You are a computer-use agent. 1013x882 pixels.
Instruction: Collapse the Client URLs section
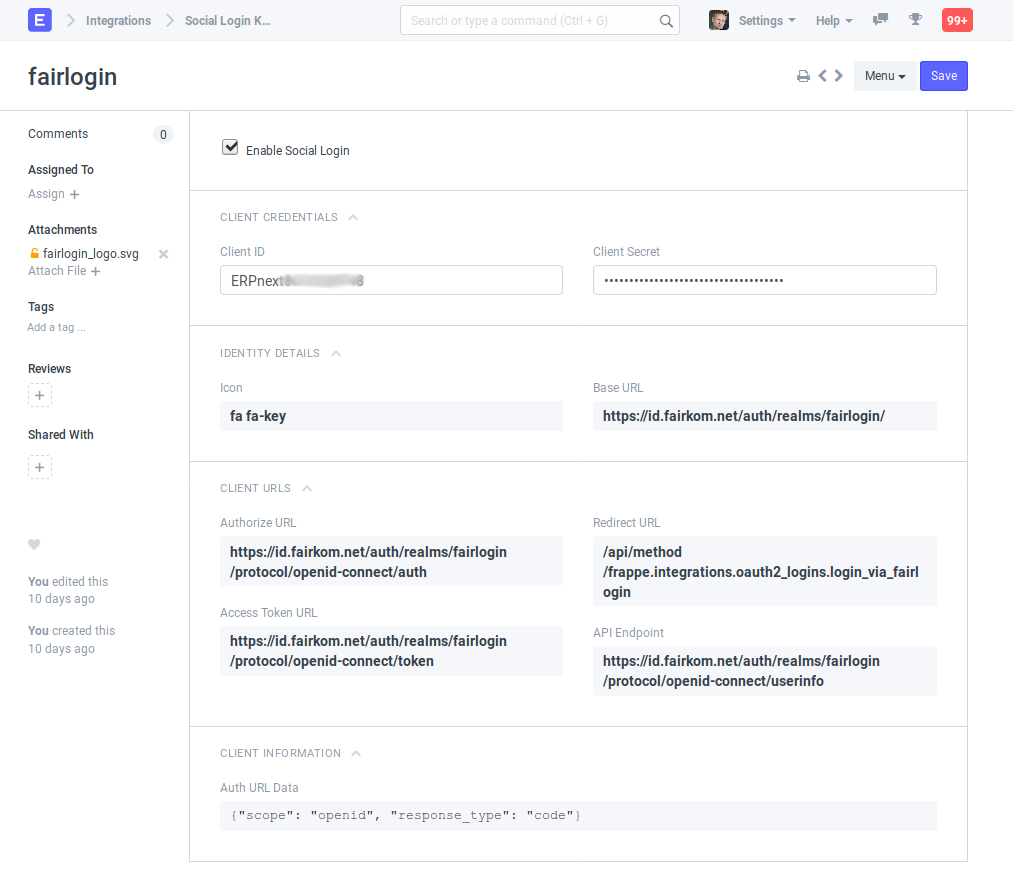coord(307,489)
